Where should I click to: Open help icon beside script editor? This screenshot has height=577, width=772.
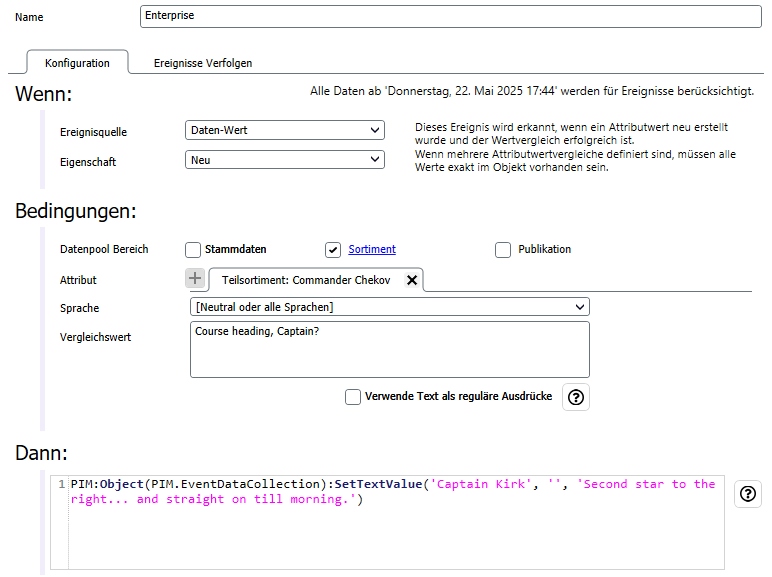(x=747, y=494)
